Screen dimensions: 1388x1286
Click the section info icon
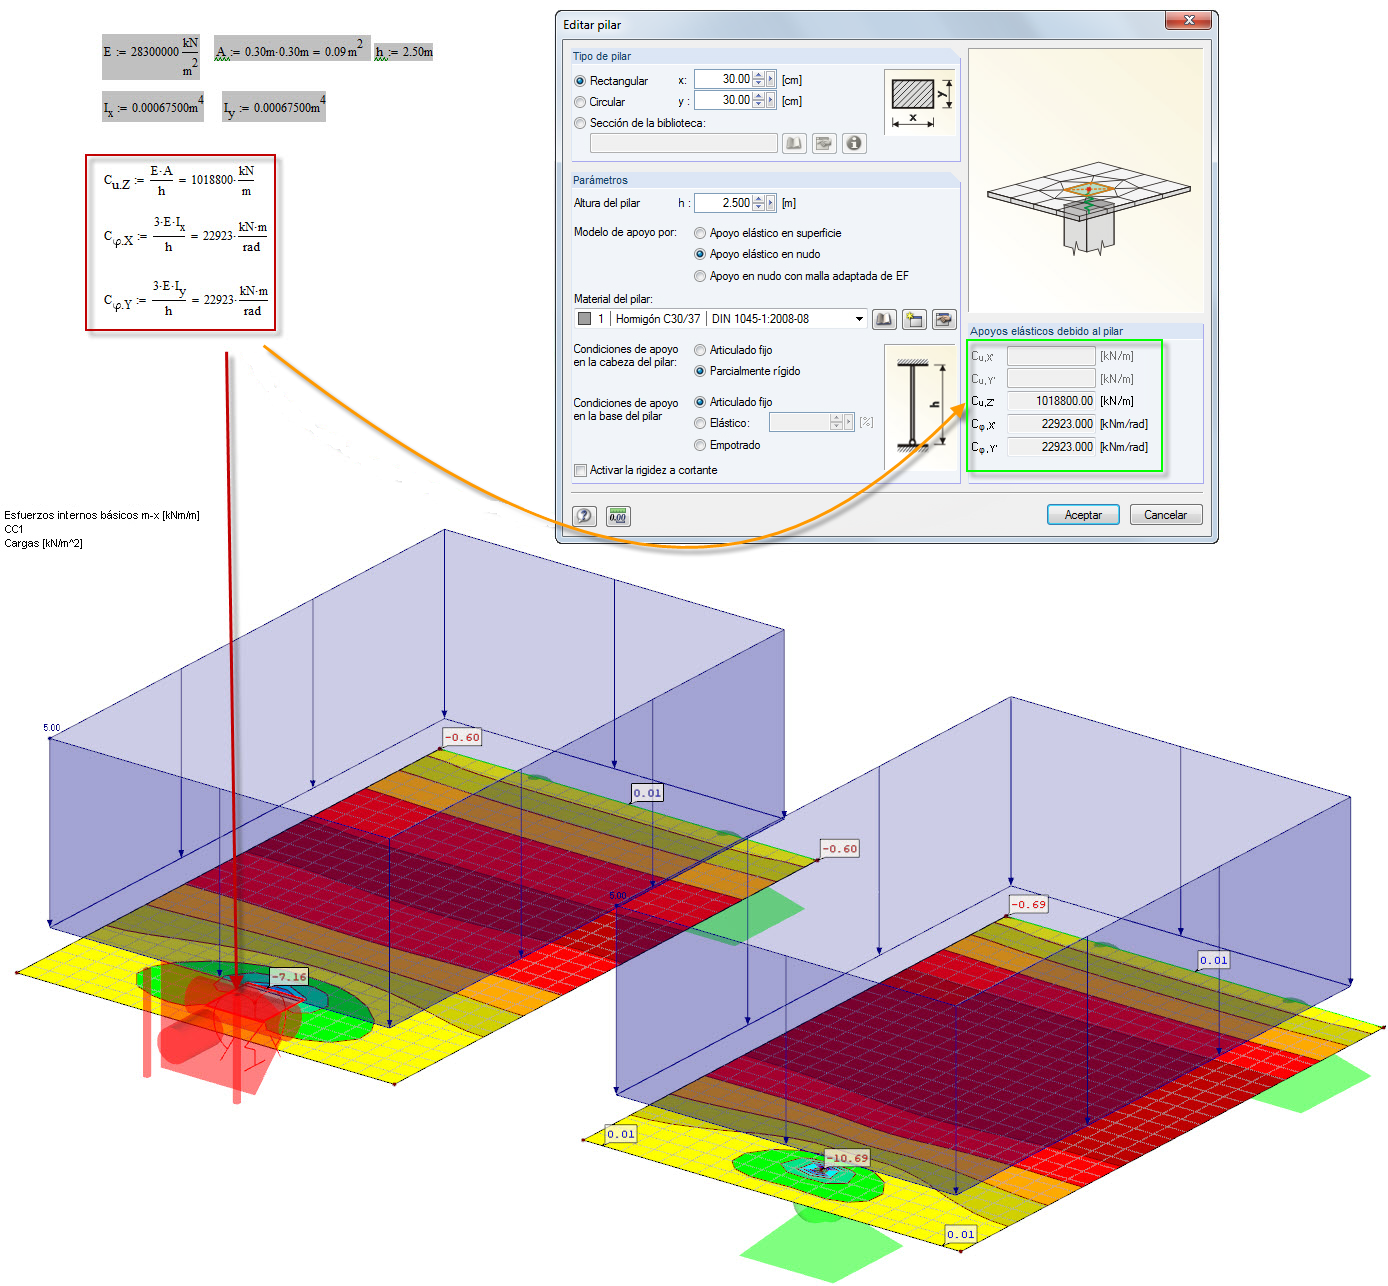854,143
